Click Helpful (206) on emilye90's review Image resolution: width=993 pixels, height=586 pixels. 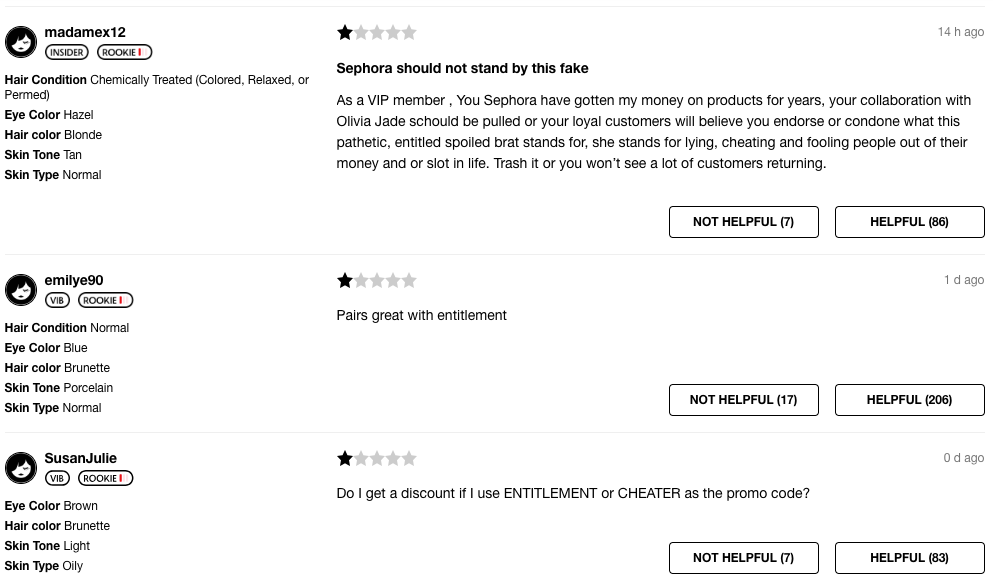click(x=909, y=400)
